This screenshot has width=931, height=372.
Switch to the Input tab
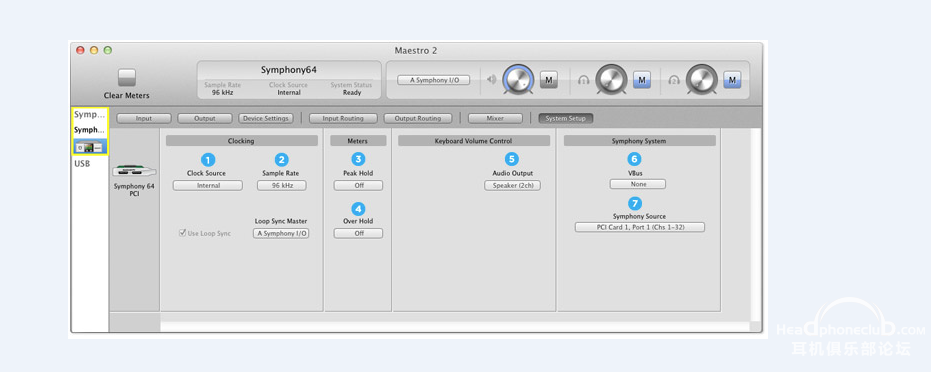[x=144, y=118]
